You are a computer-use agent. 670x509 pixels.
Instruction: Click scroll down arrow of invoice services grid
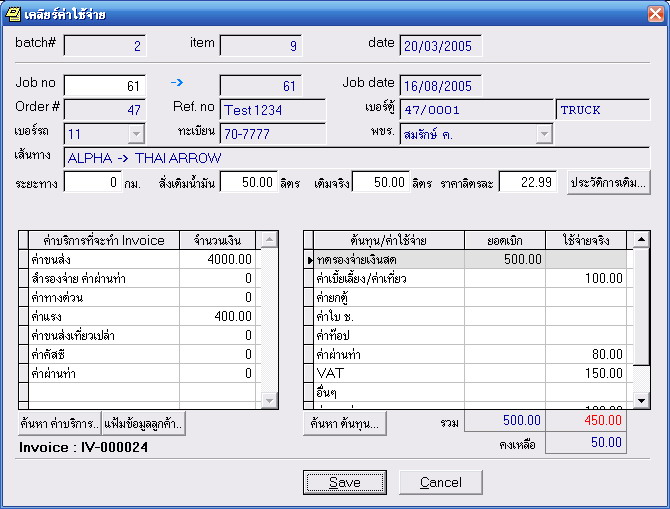[269, 400]
